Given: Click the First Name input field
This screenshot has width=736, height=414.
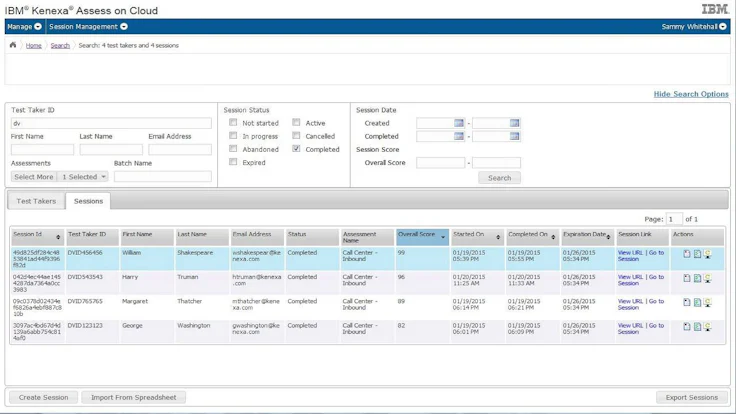Looking at the screenshot, I should click(42, 150).
